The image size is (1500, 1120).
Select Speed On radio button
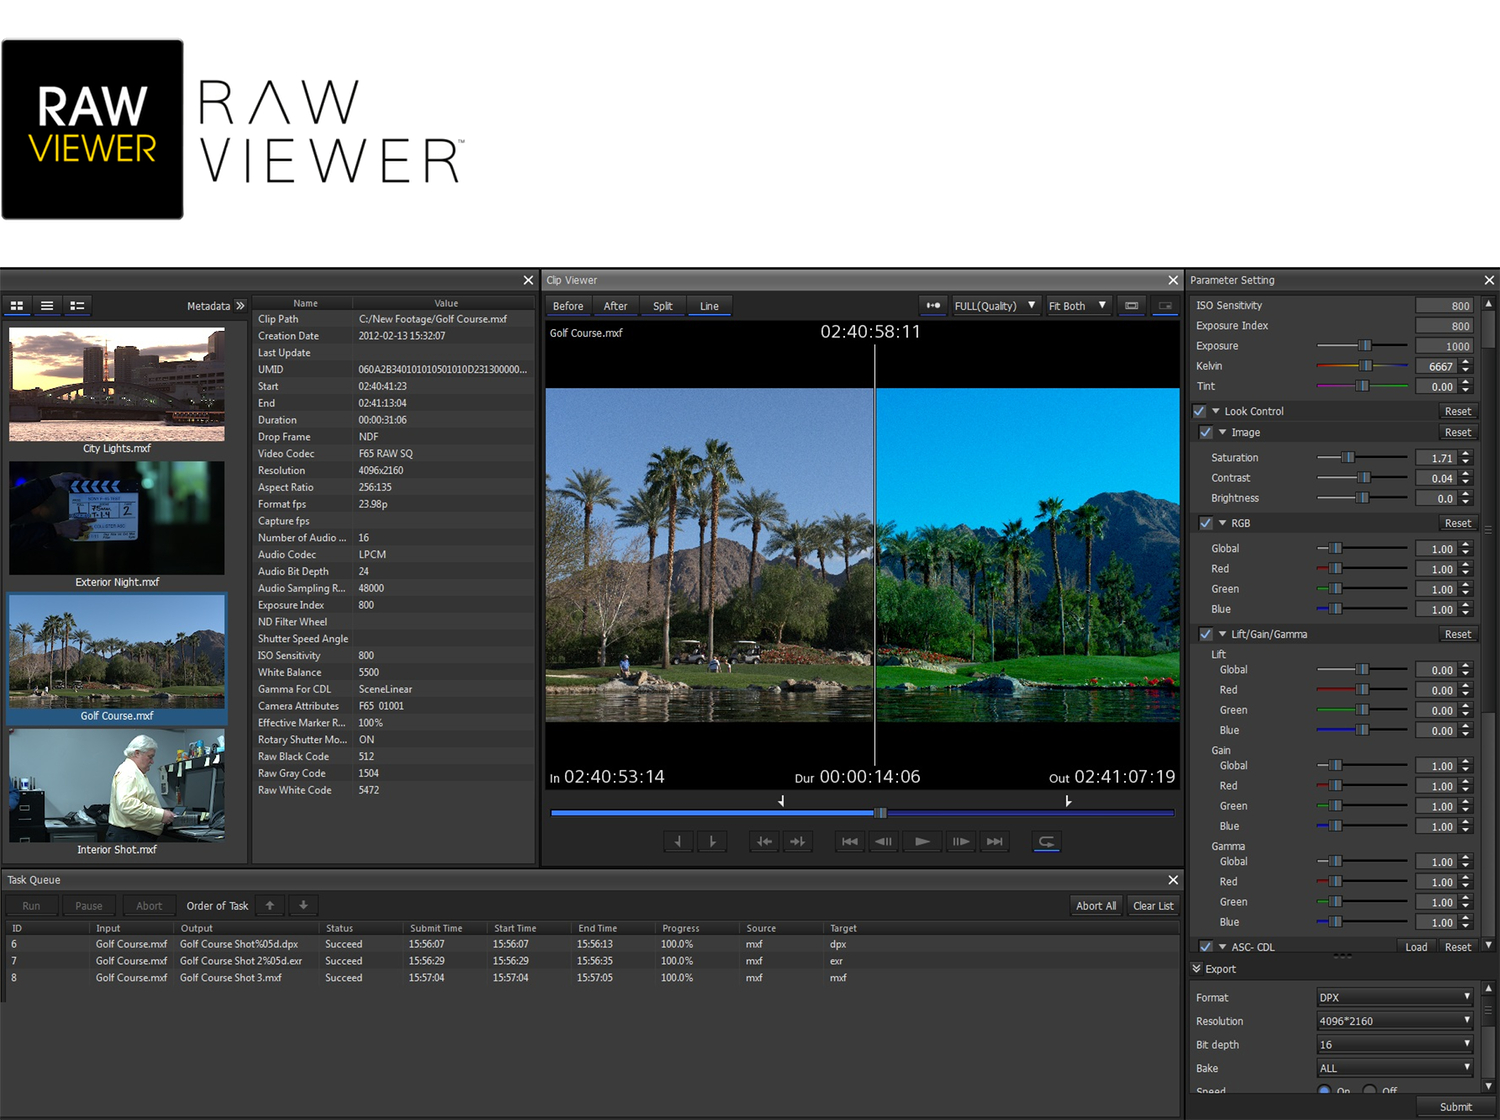click(x=1324, y=1091)
